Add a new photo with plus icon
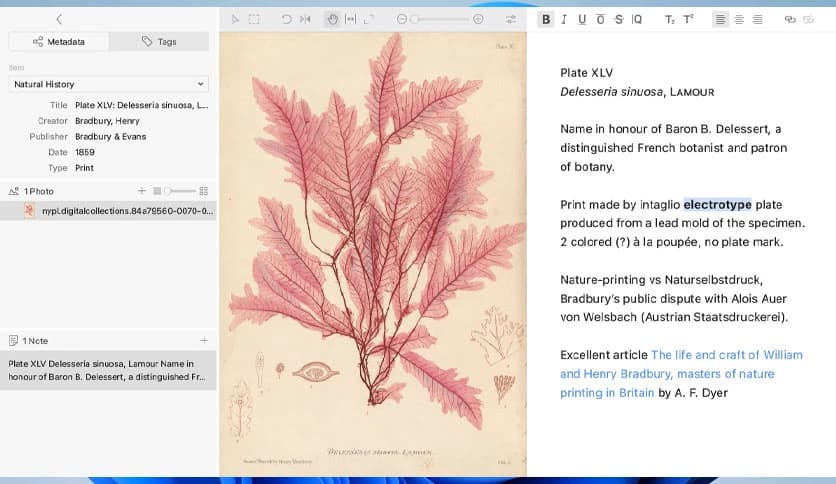This screenshot has width=836, height=484. pos(142,191)
